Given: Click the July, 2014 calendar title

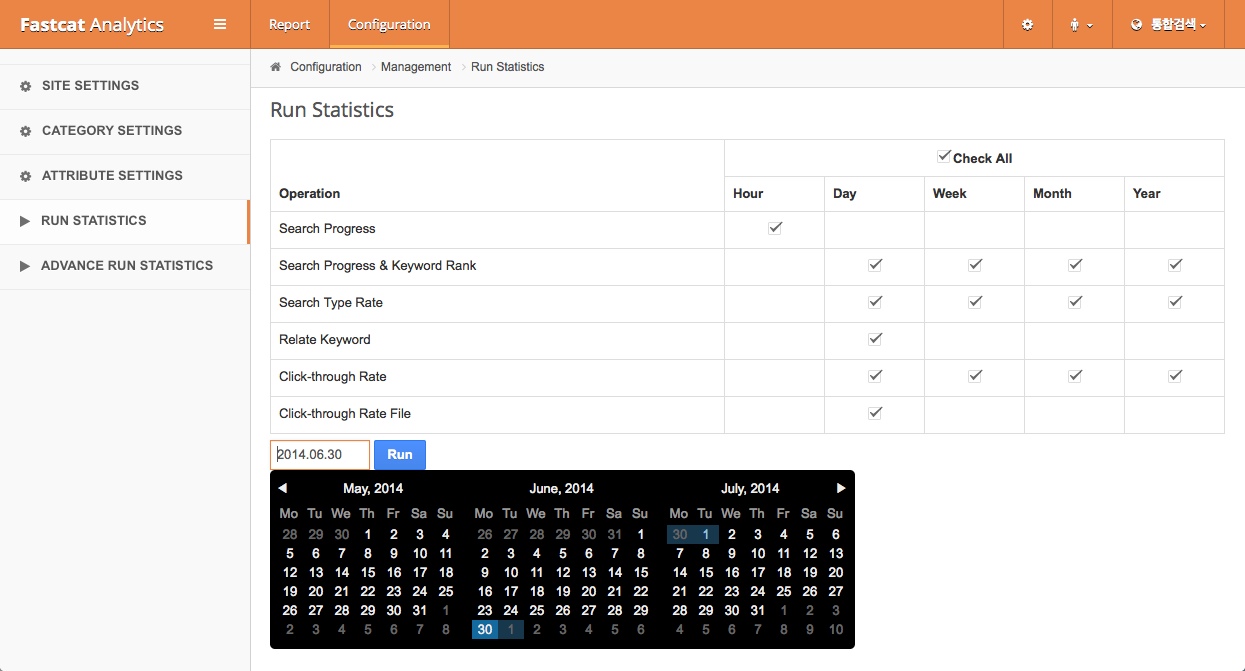Looking at the screenshot, I should pos(750,489).
